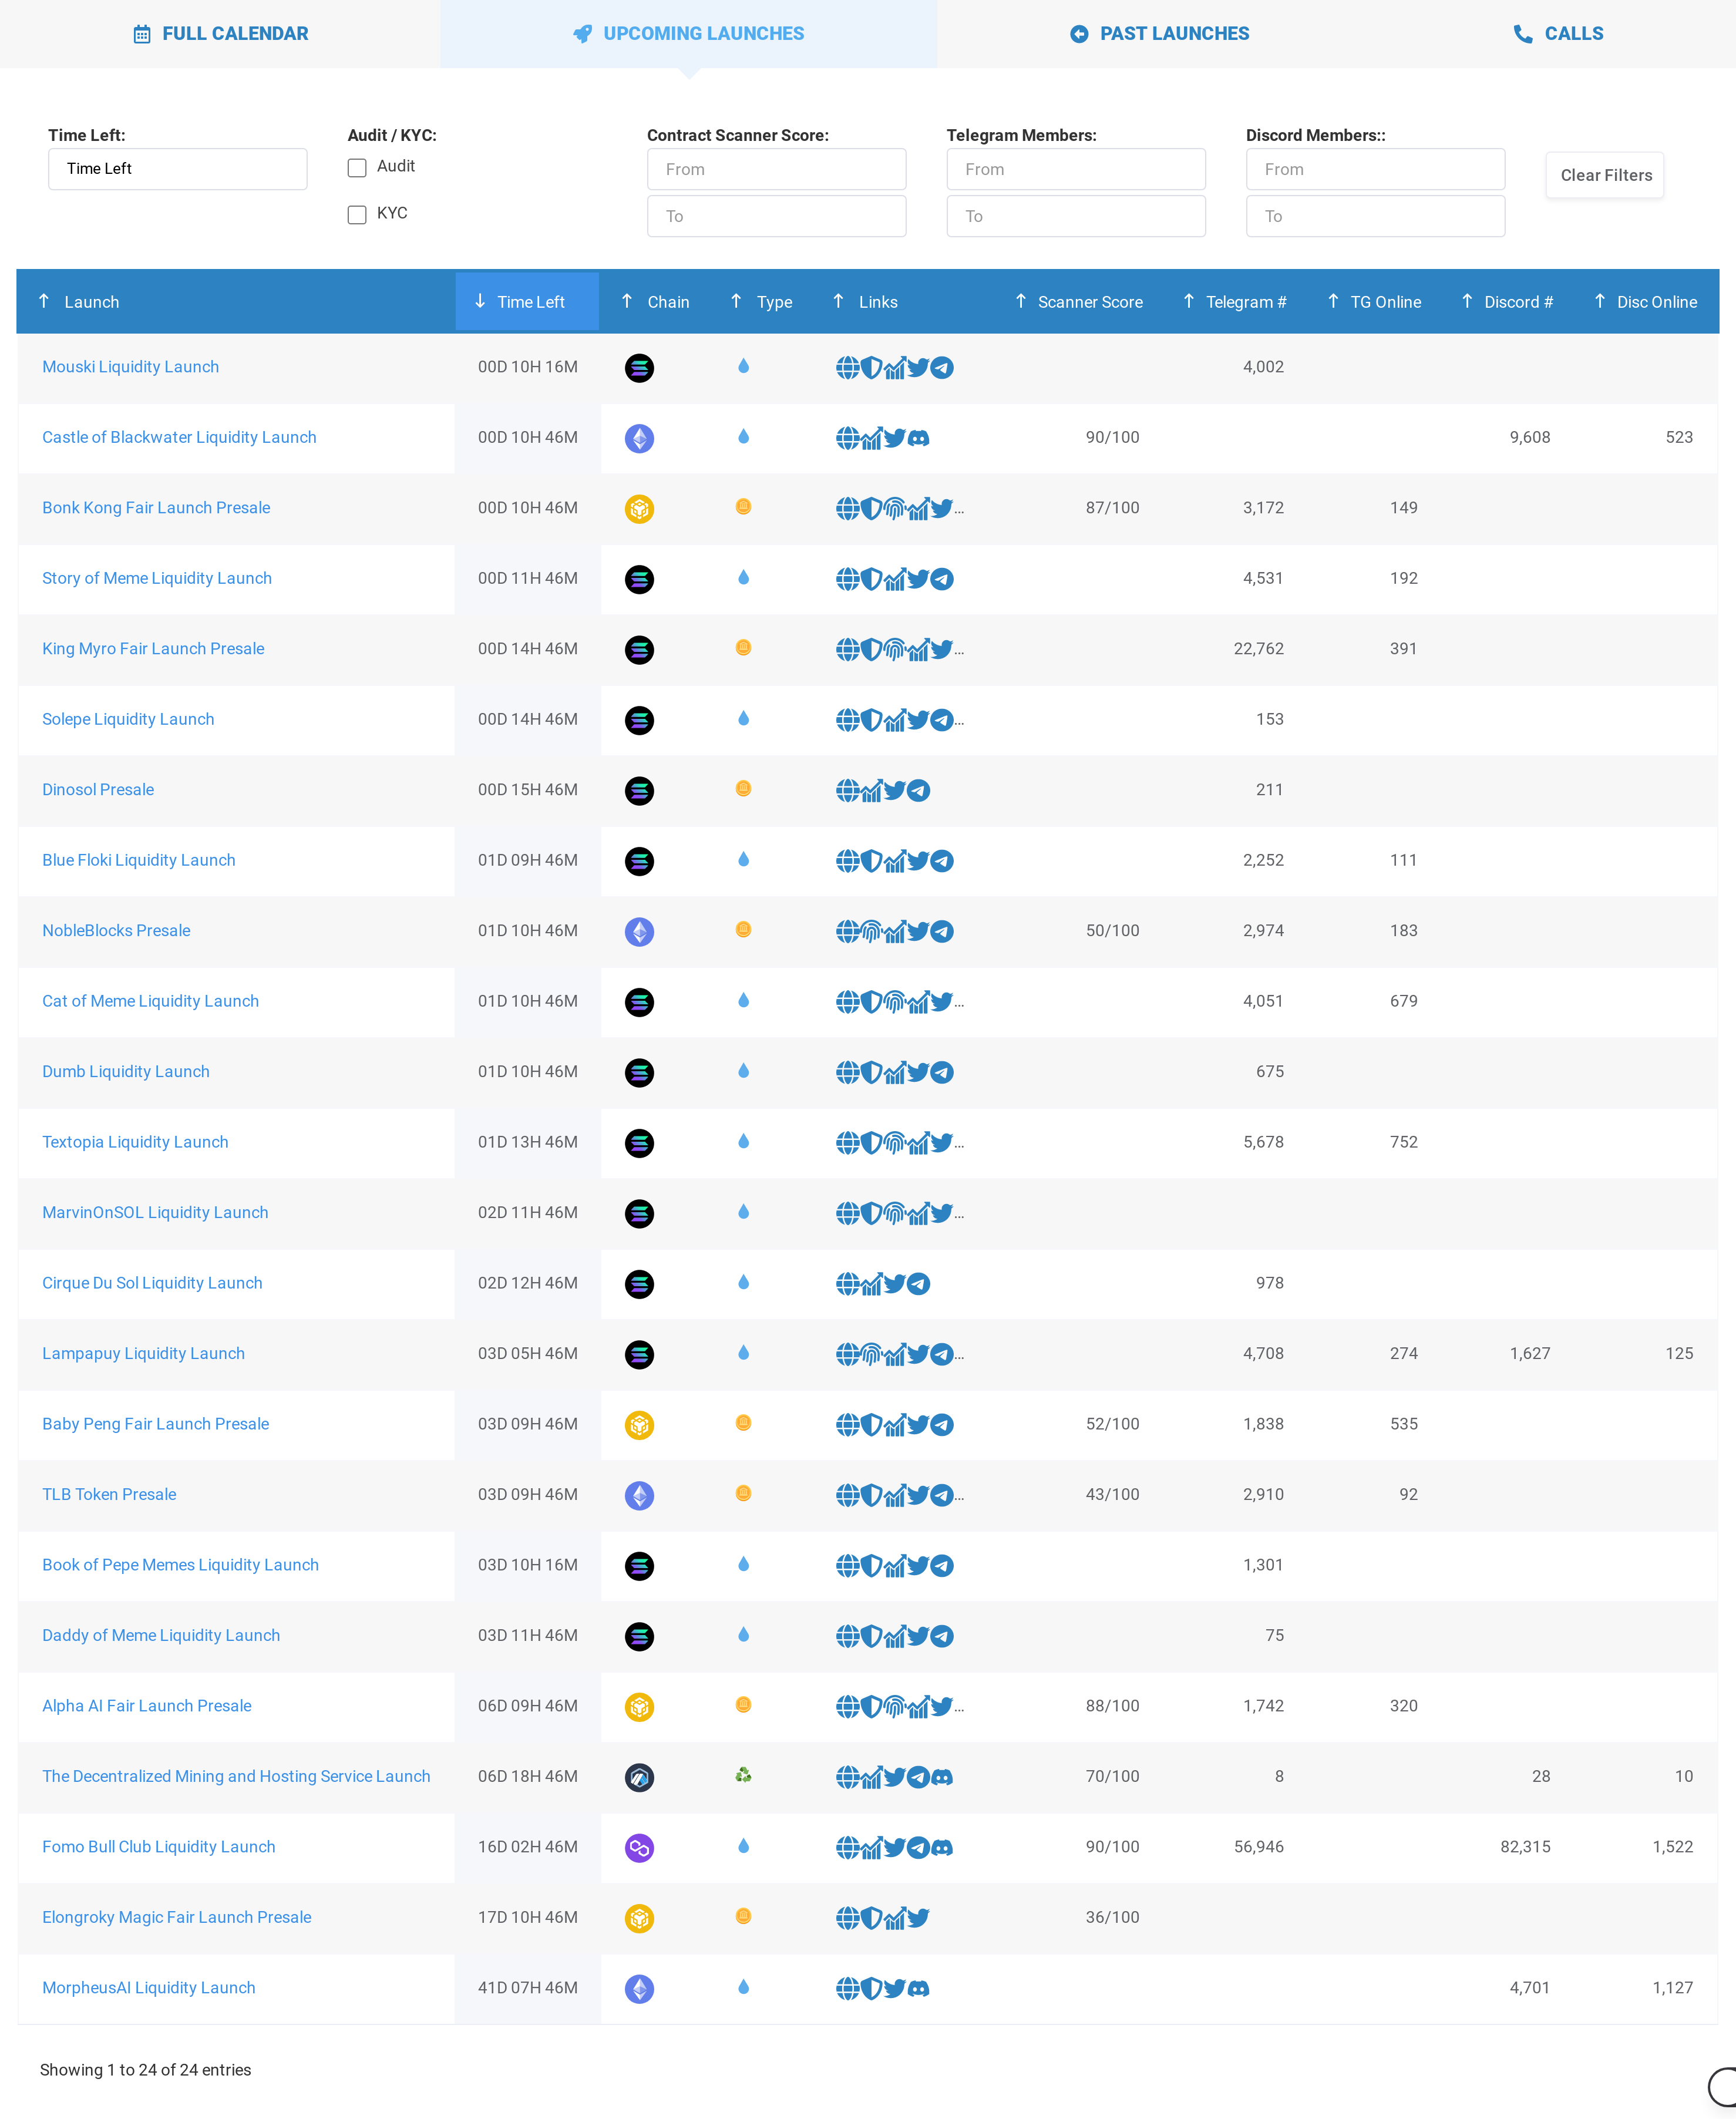This screenshot has height=2119, width=1736.
Task: Open Alpha AI Fair Launch Presale link
Action: point(147,1706)
